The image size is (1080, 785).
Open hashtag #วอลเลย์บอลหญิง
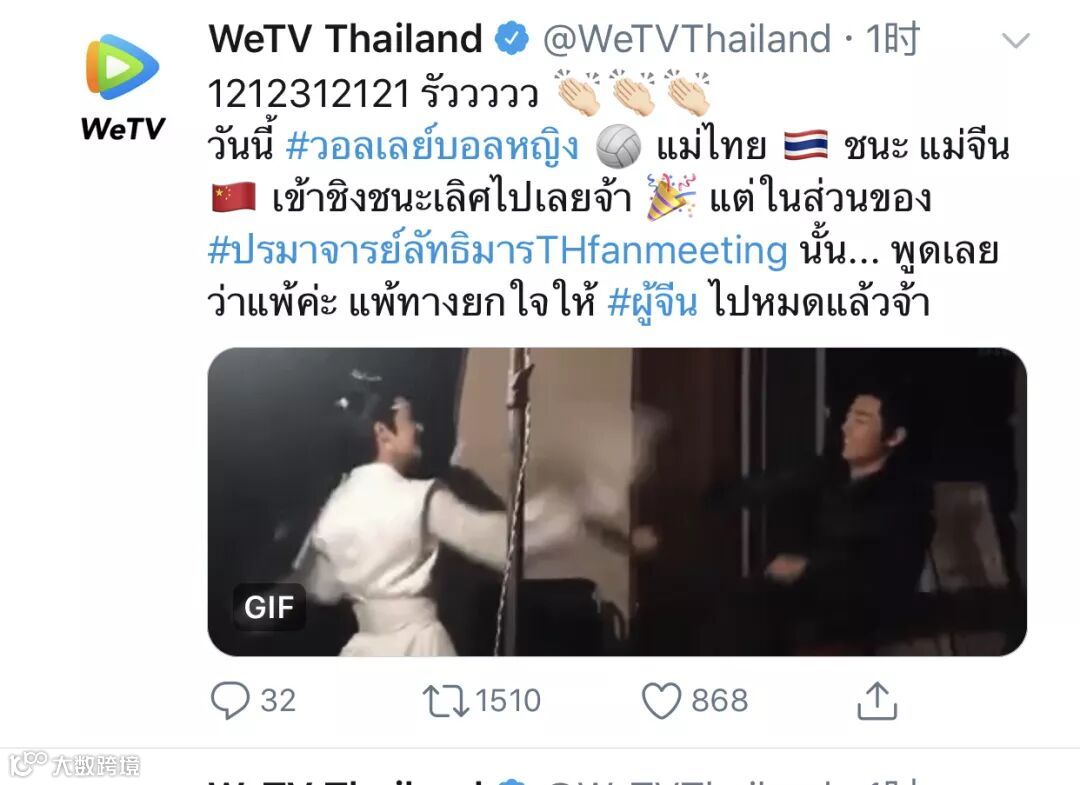click(x=433, y=146)
